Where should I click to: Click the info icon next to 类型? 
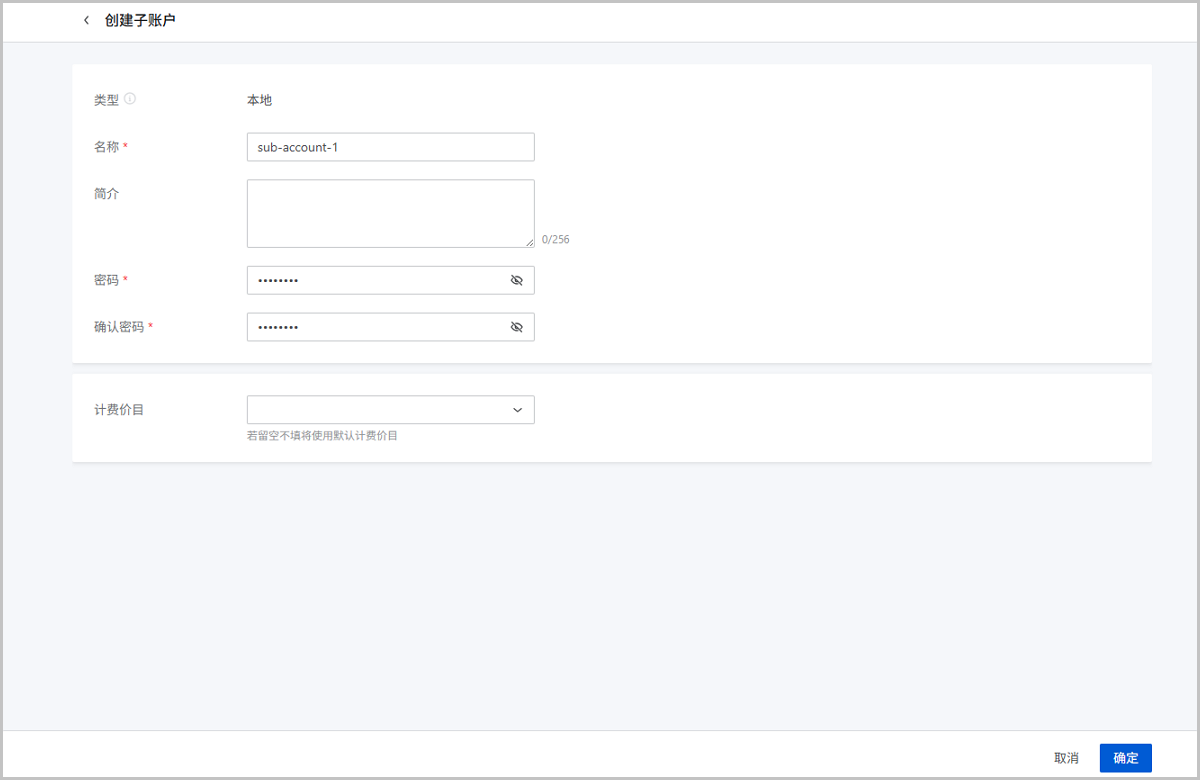pyautogui.click(x=130, y=99)
